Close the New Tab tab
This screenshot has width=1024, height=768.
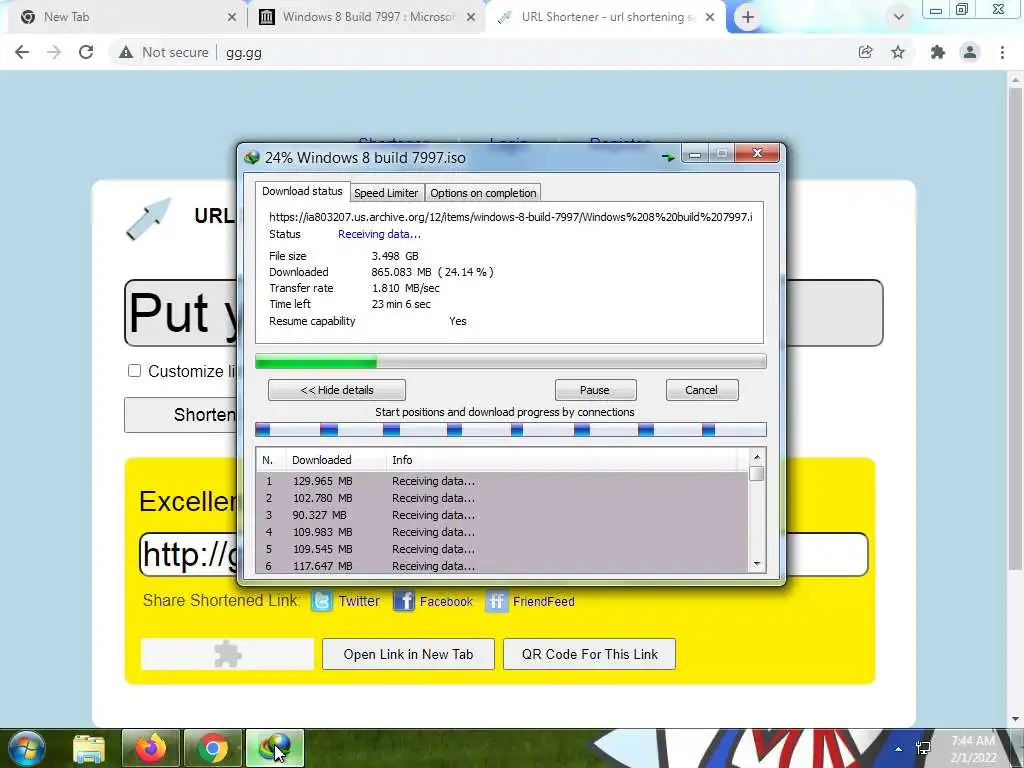point(232,18)
